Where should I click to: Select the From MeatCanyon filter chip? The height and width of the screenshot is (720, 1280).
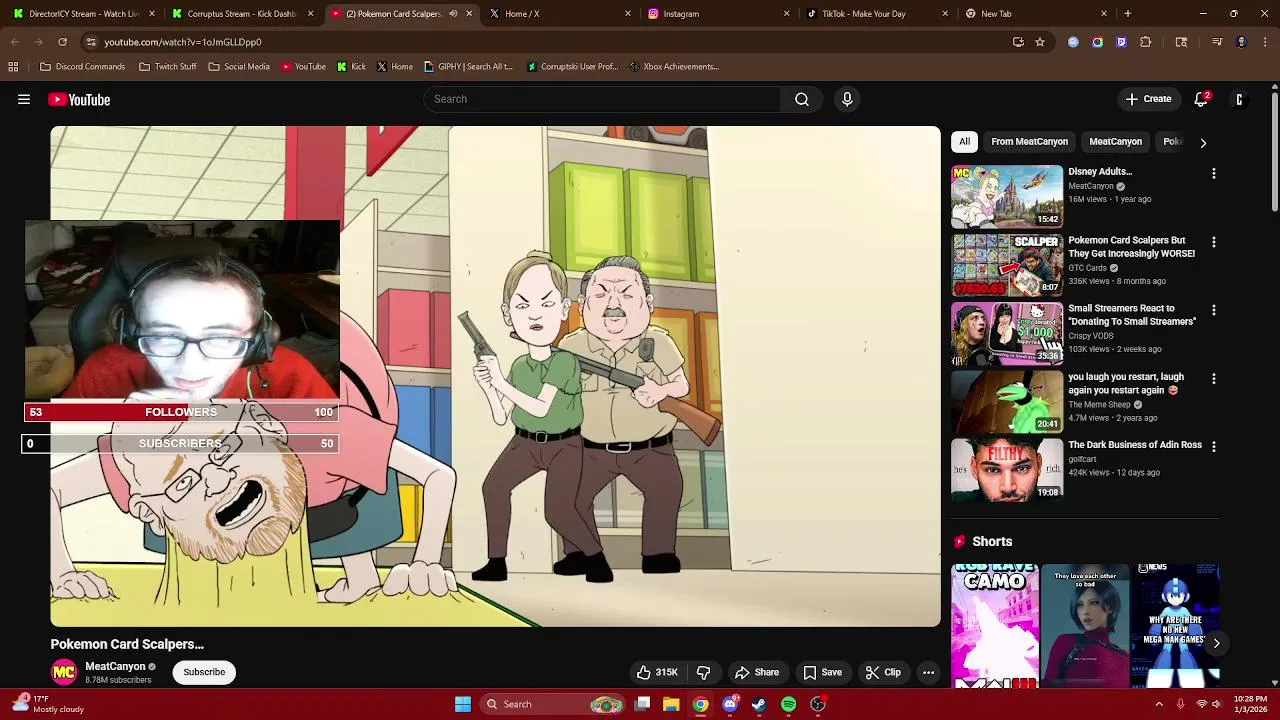coord(1029,142)
